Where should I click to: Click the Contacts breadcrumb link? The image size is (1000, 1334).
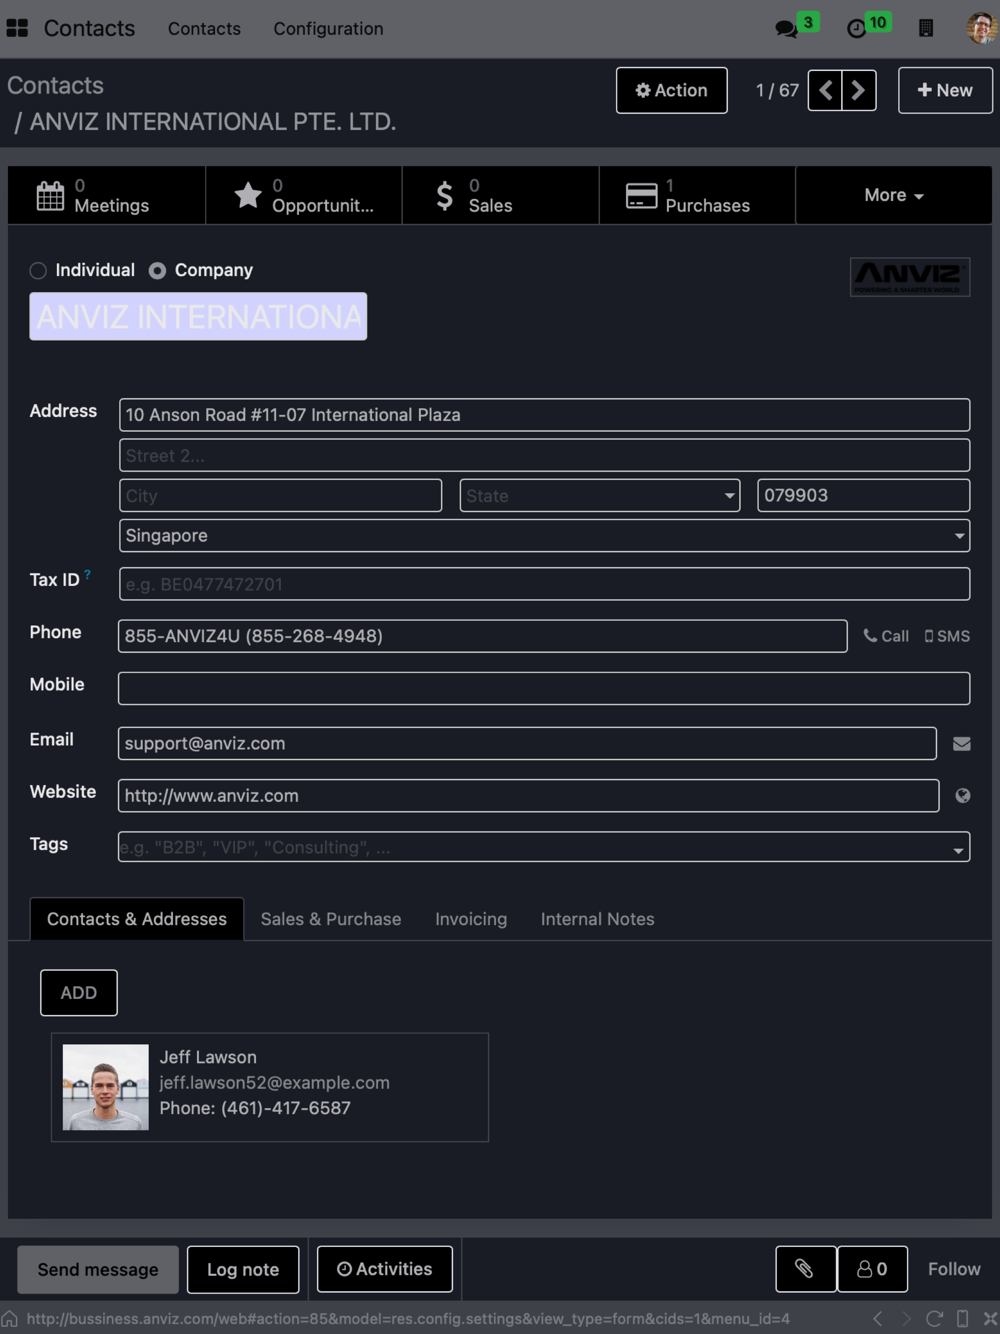(55, 86)
